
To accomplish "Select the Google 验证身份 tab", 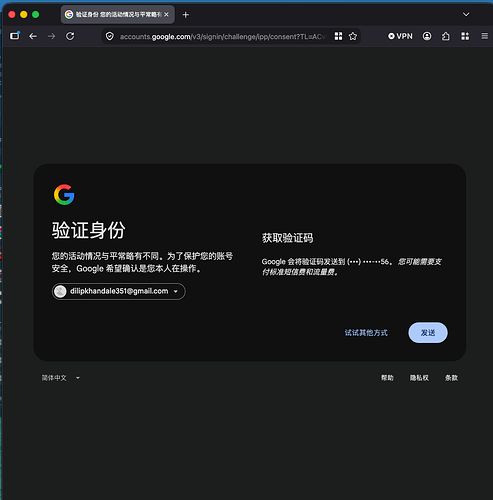I will (117, 14).
